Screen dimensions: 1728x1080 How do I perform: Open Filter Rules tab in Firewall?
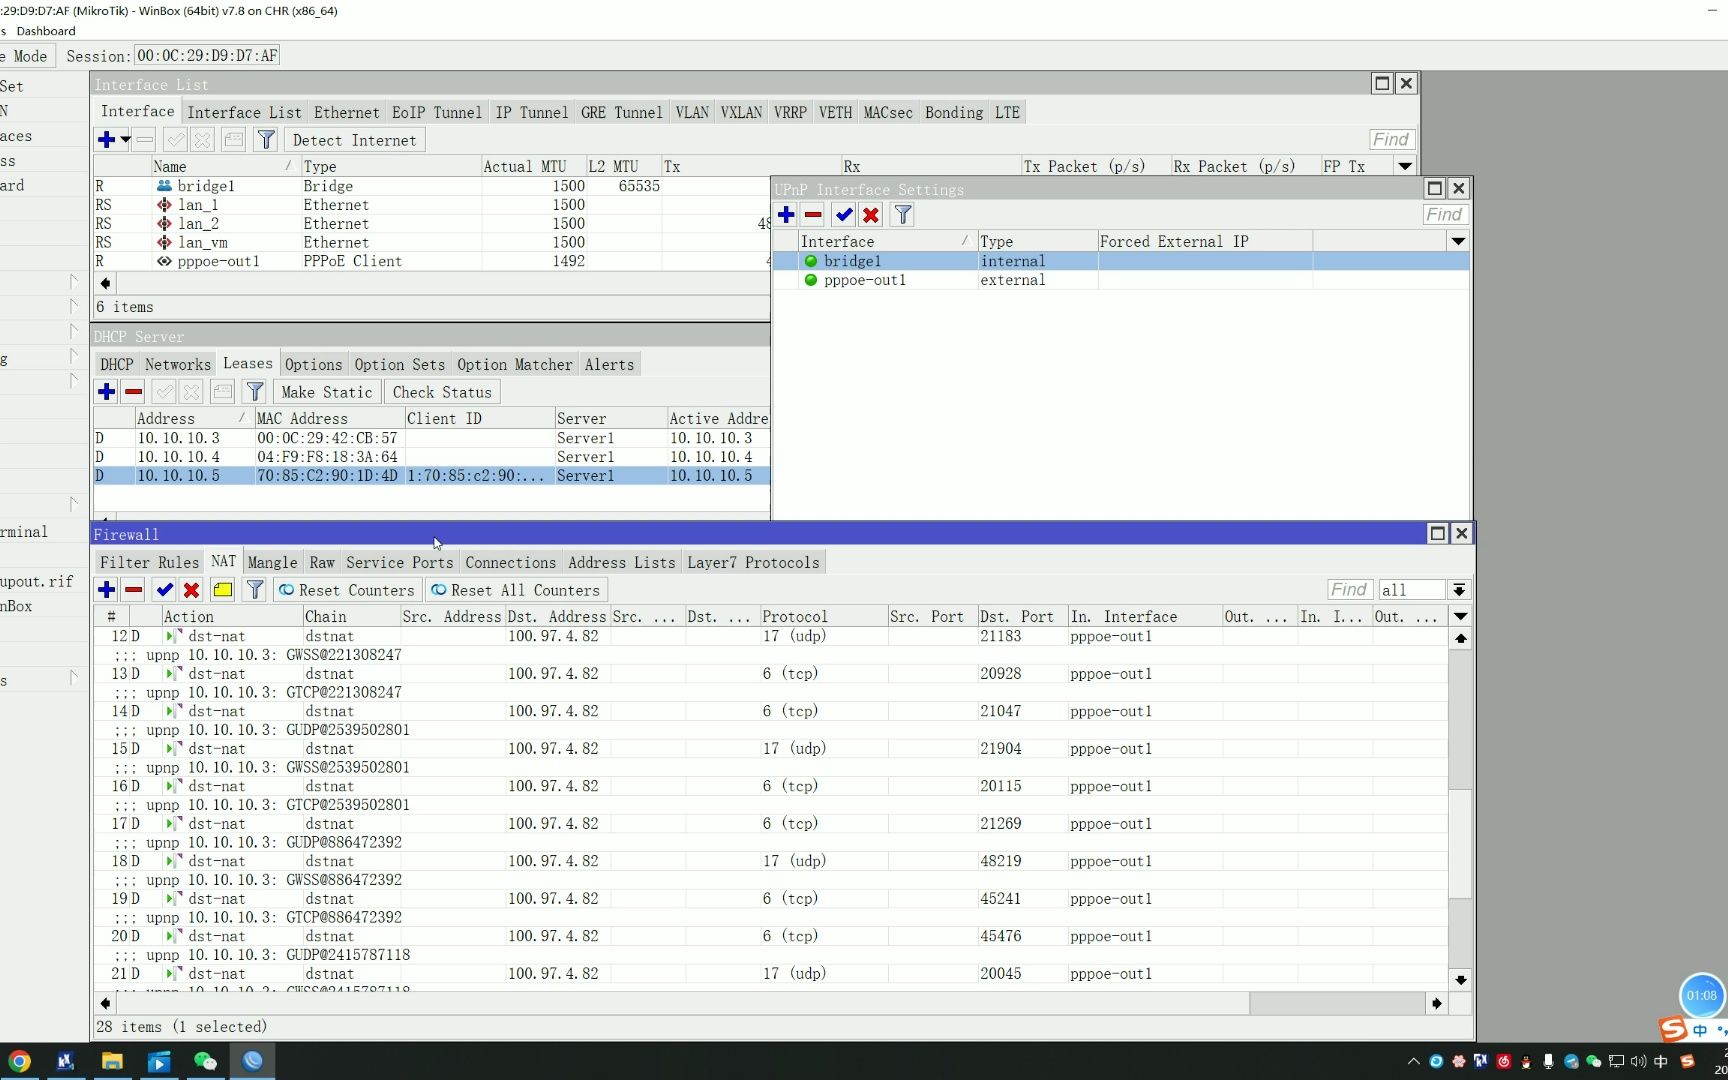149,562
